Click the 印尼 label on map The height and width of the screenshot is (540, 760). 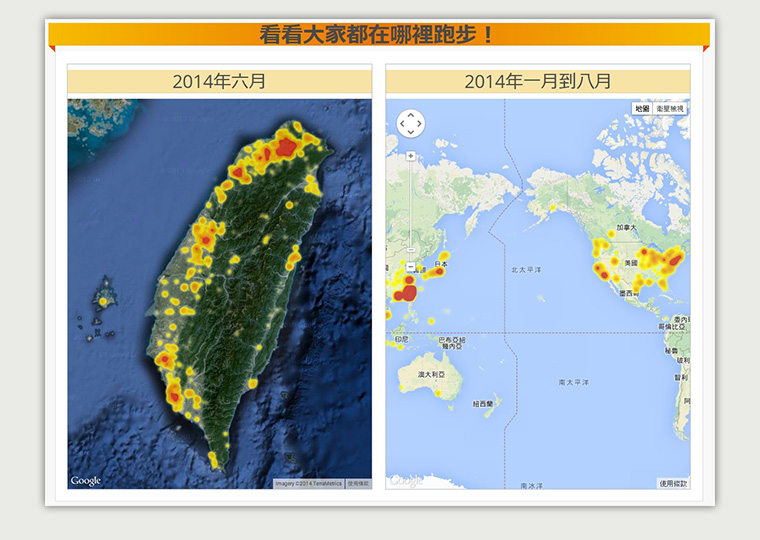pos(402,339)
